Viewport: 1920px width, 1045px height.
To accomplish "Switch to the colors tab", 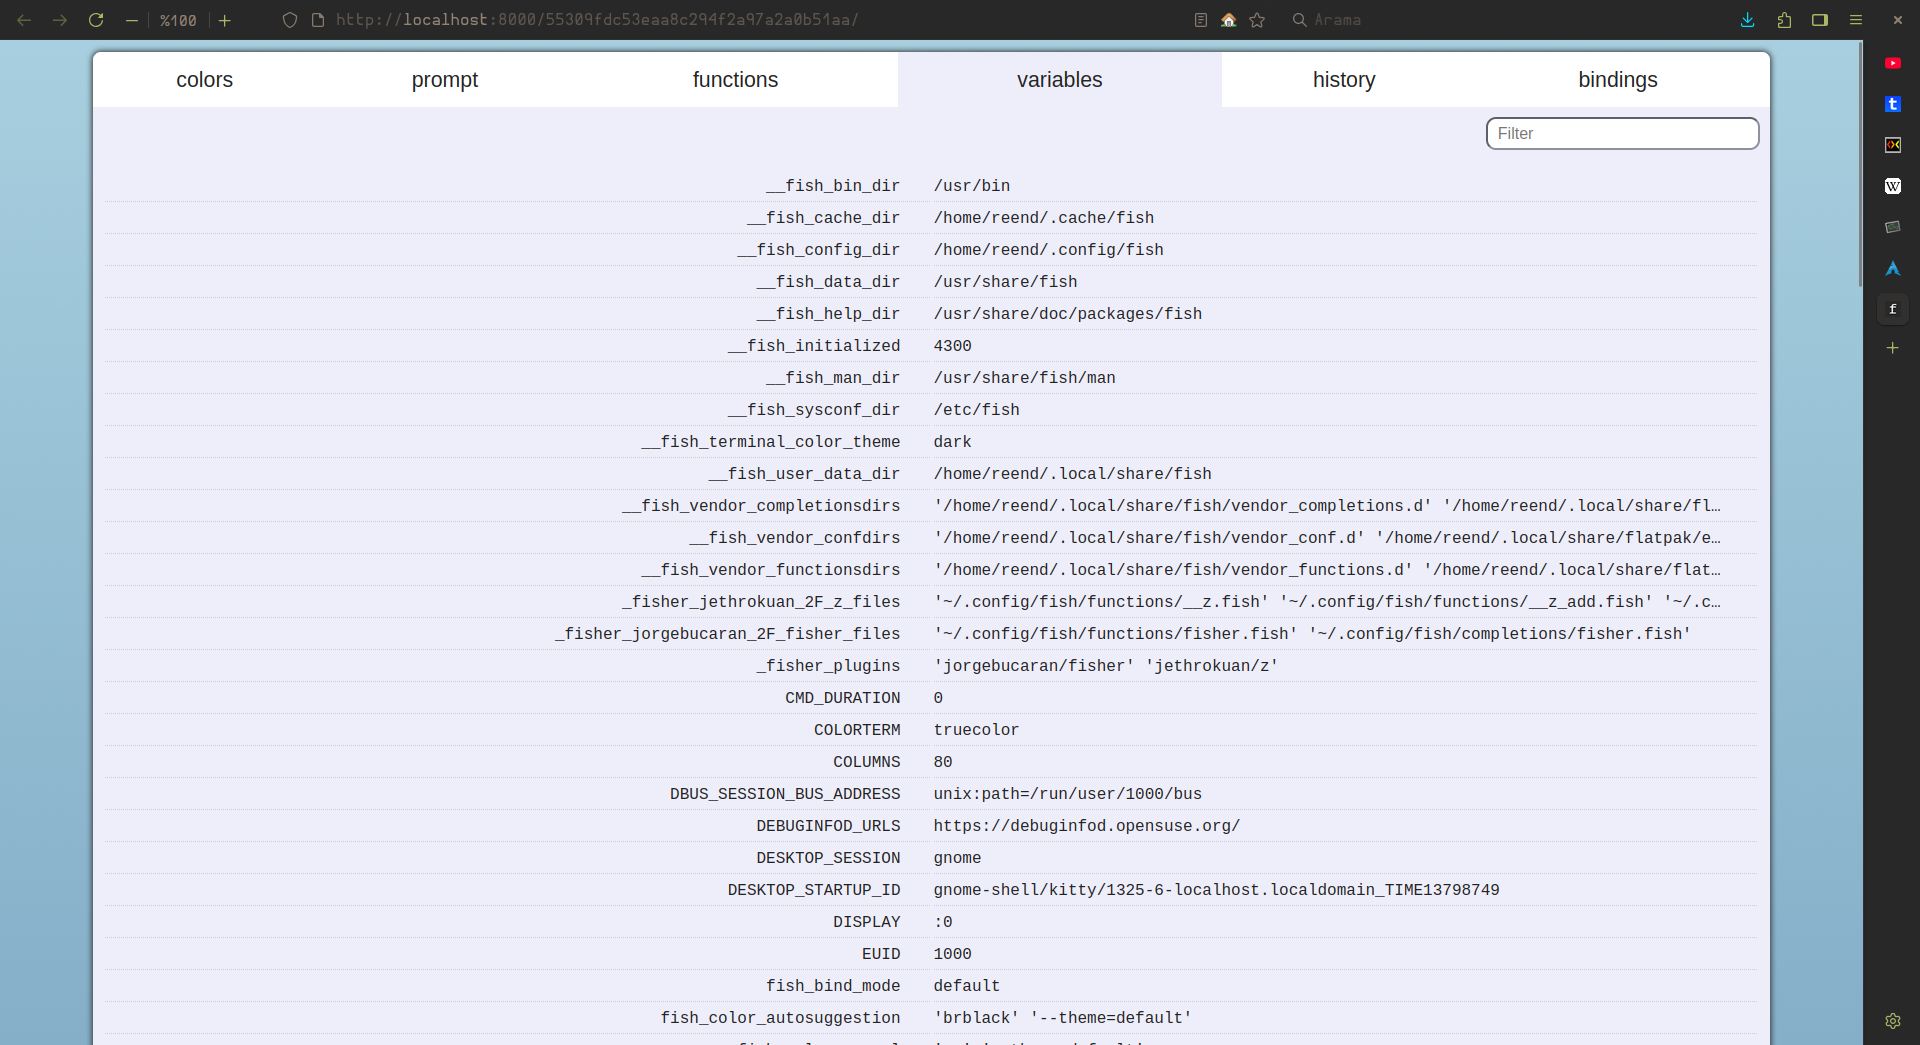I will (204, 80).
